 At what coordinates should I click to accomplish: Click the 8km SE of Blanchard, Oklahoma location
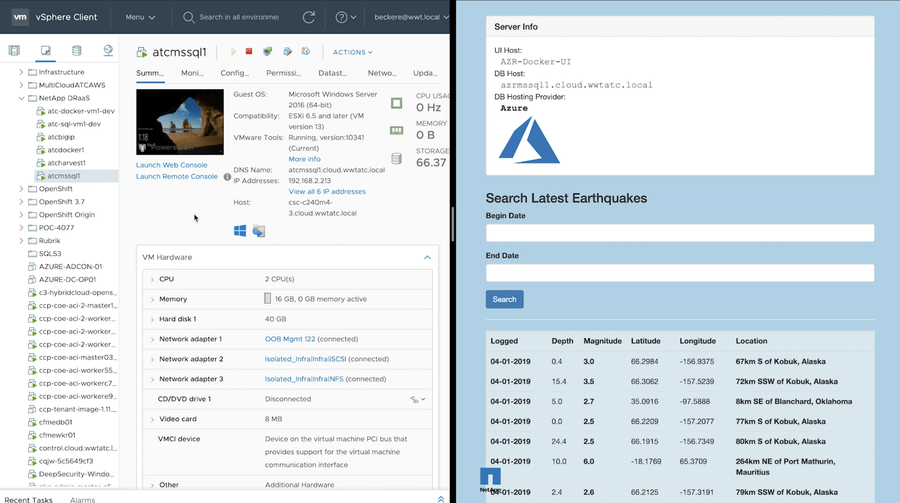click(x=793, y=401)
